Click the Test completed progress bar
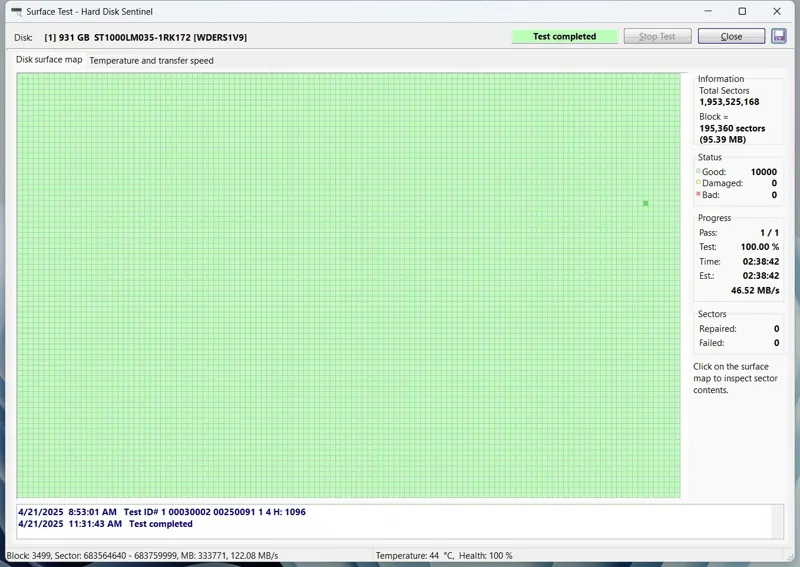Screen dimensions: 800x567 click(564, 36)
